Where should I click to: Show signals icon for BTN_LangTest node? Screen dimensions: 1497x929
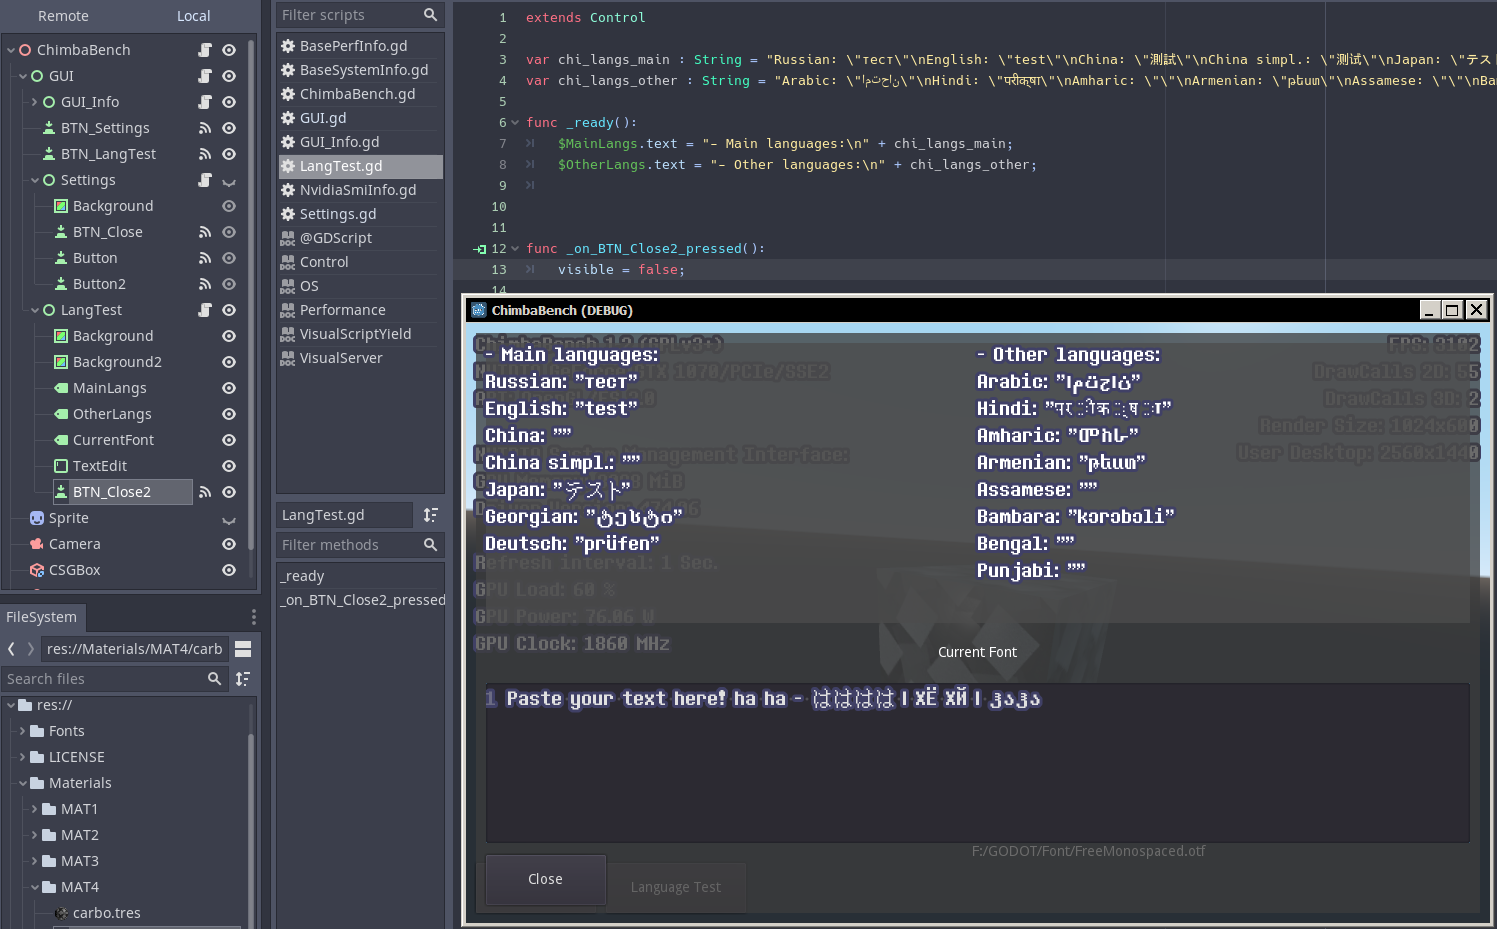(x=205, y=154)
